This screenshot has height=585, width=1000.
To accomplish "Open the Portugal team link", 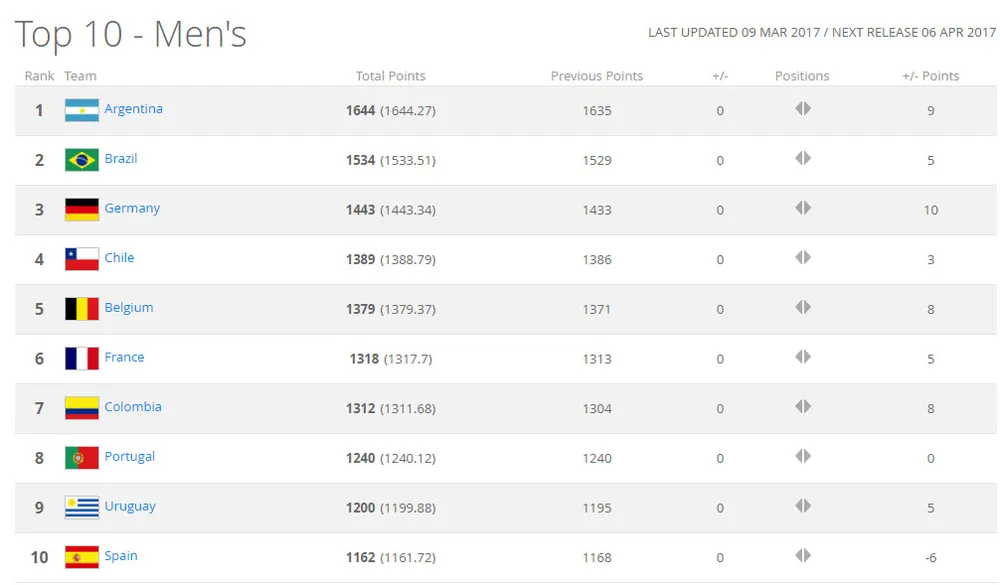I will (130, 456).
